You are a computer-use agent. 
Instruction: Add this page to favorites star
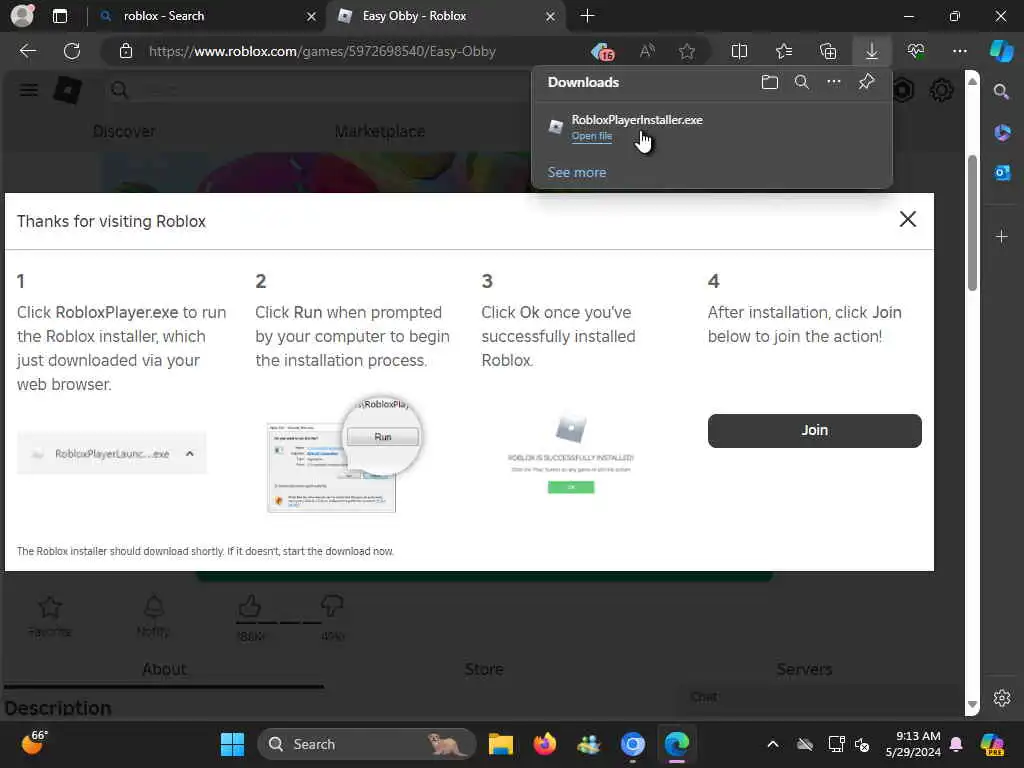coord(686,51)
